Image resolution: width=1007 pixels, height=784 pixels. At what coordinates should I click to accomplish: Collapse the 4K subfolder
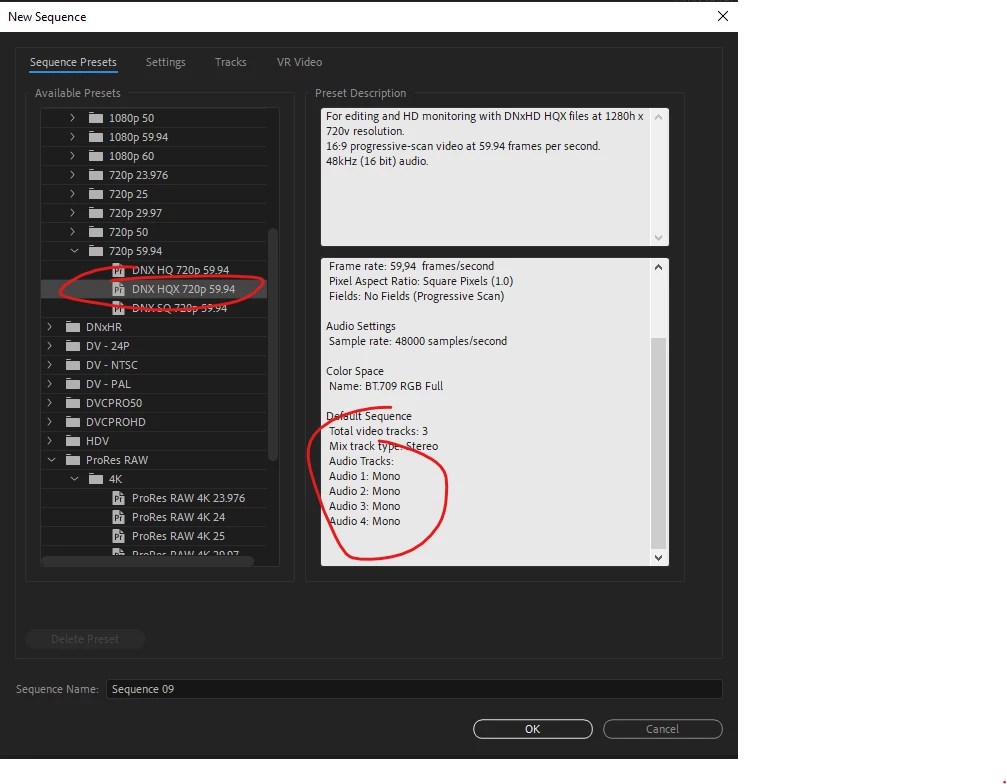(74, 479)
